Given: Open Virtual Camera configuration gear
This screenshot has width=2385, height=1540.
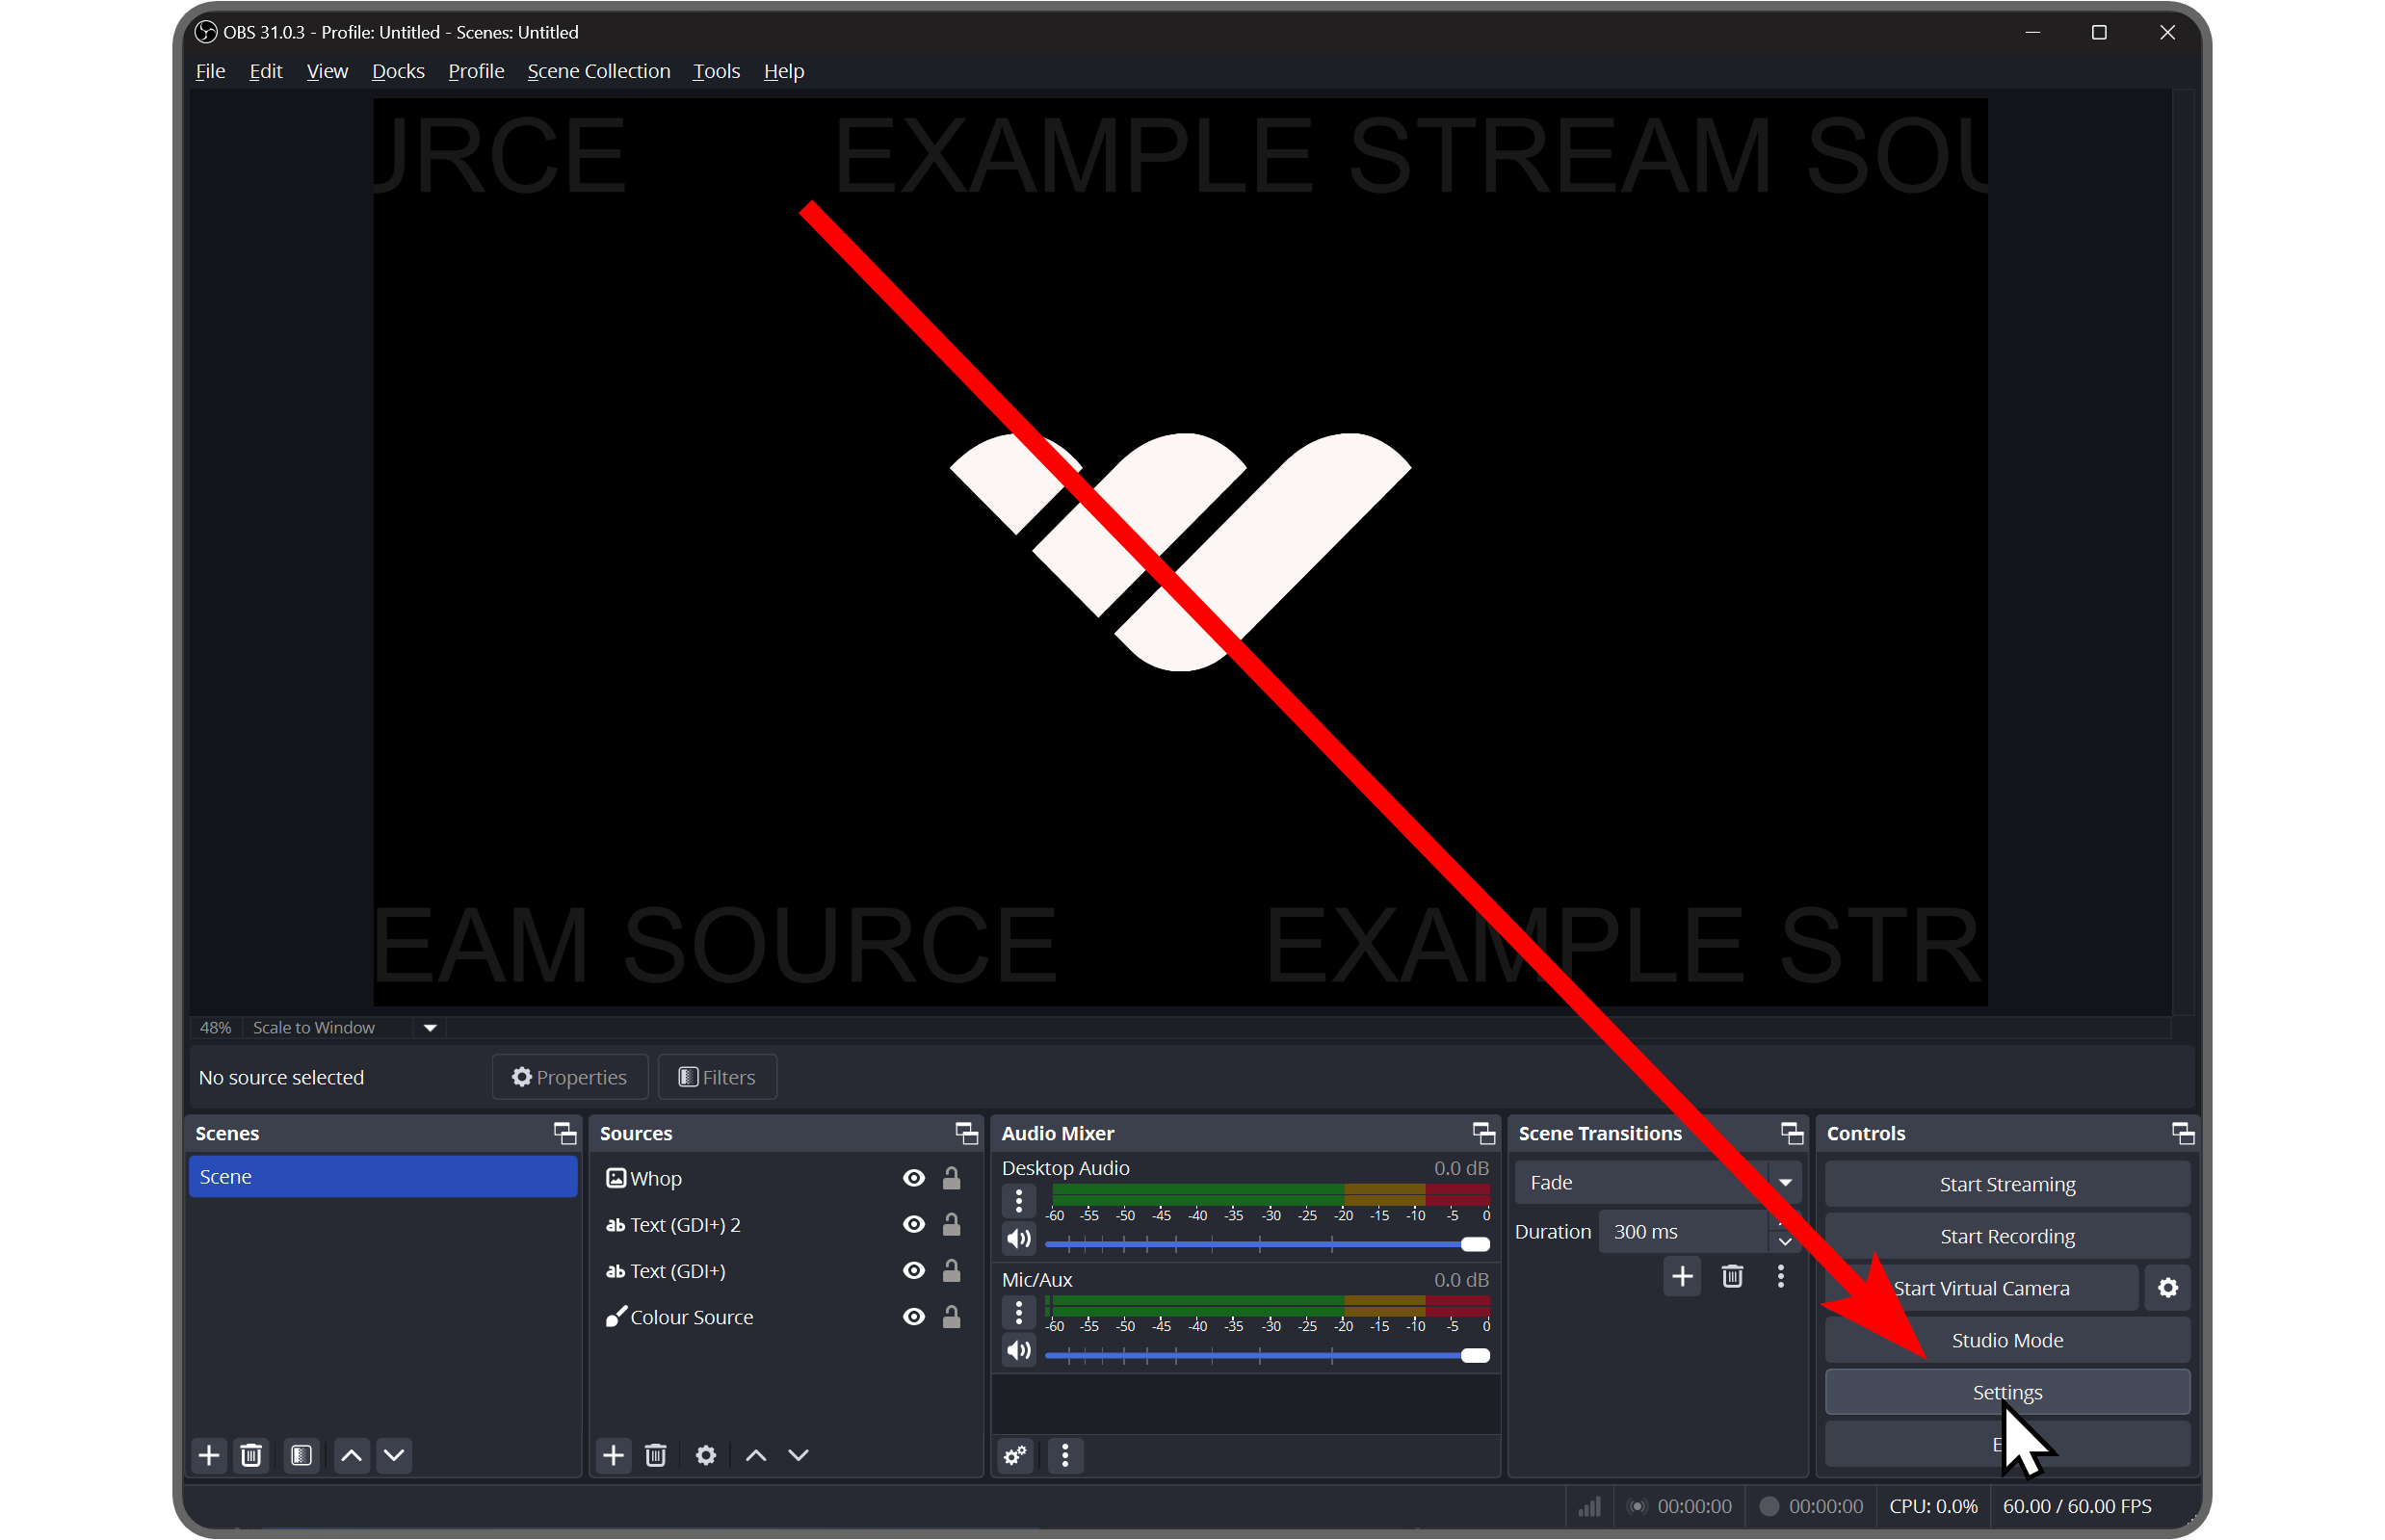Looking at the screenshot, I should pyautogui.click(x=2166, y=1288).
